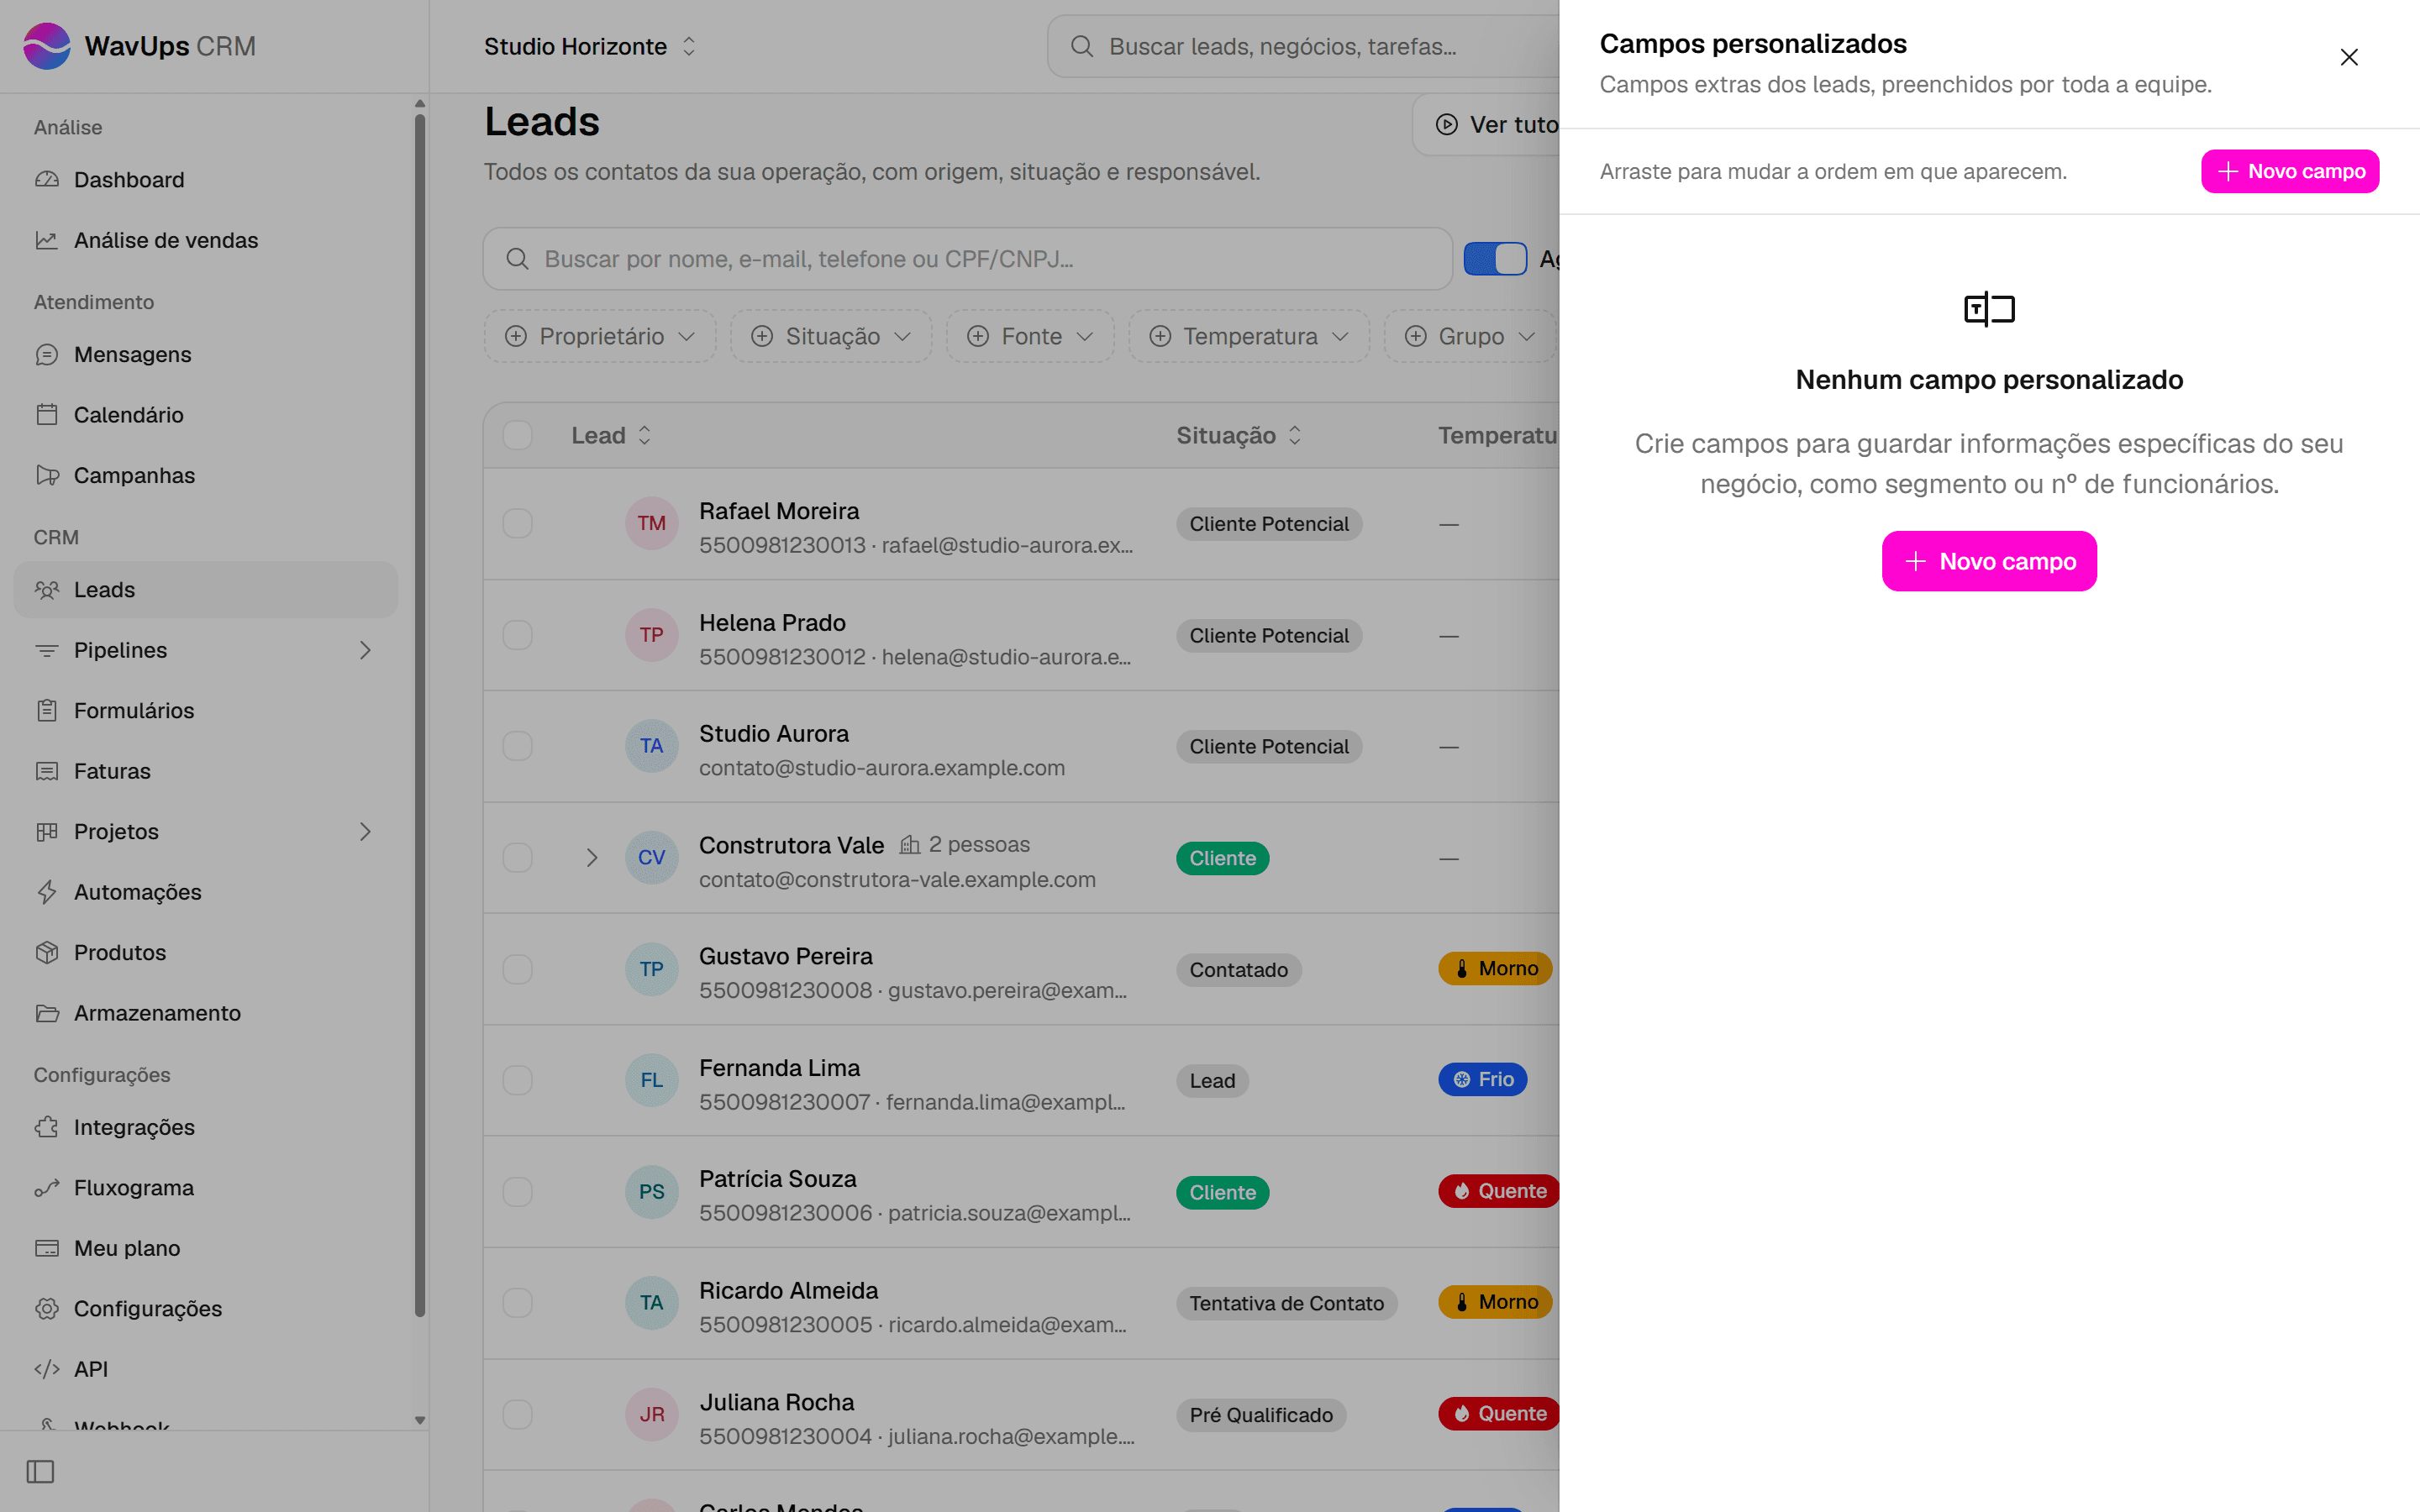Viewport: 2420px width, 1512px height.
Task: Click the WavUps logo icon
Action: pyautogui.click(x=47, y=46)
